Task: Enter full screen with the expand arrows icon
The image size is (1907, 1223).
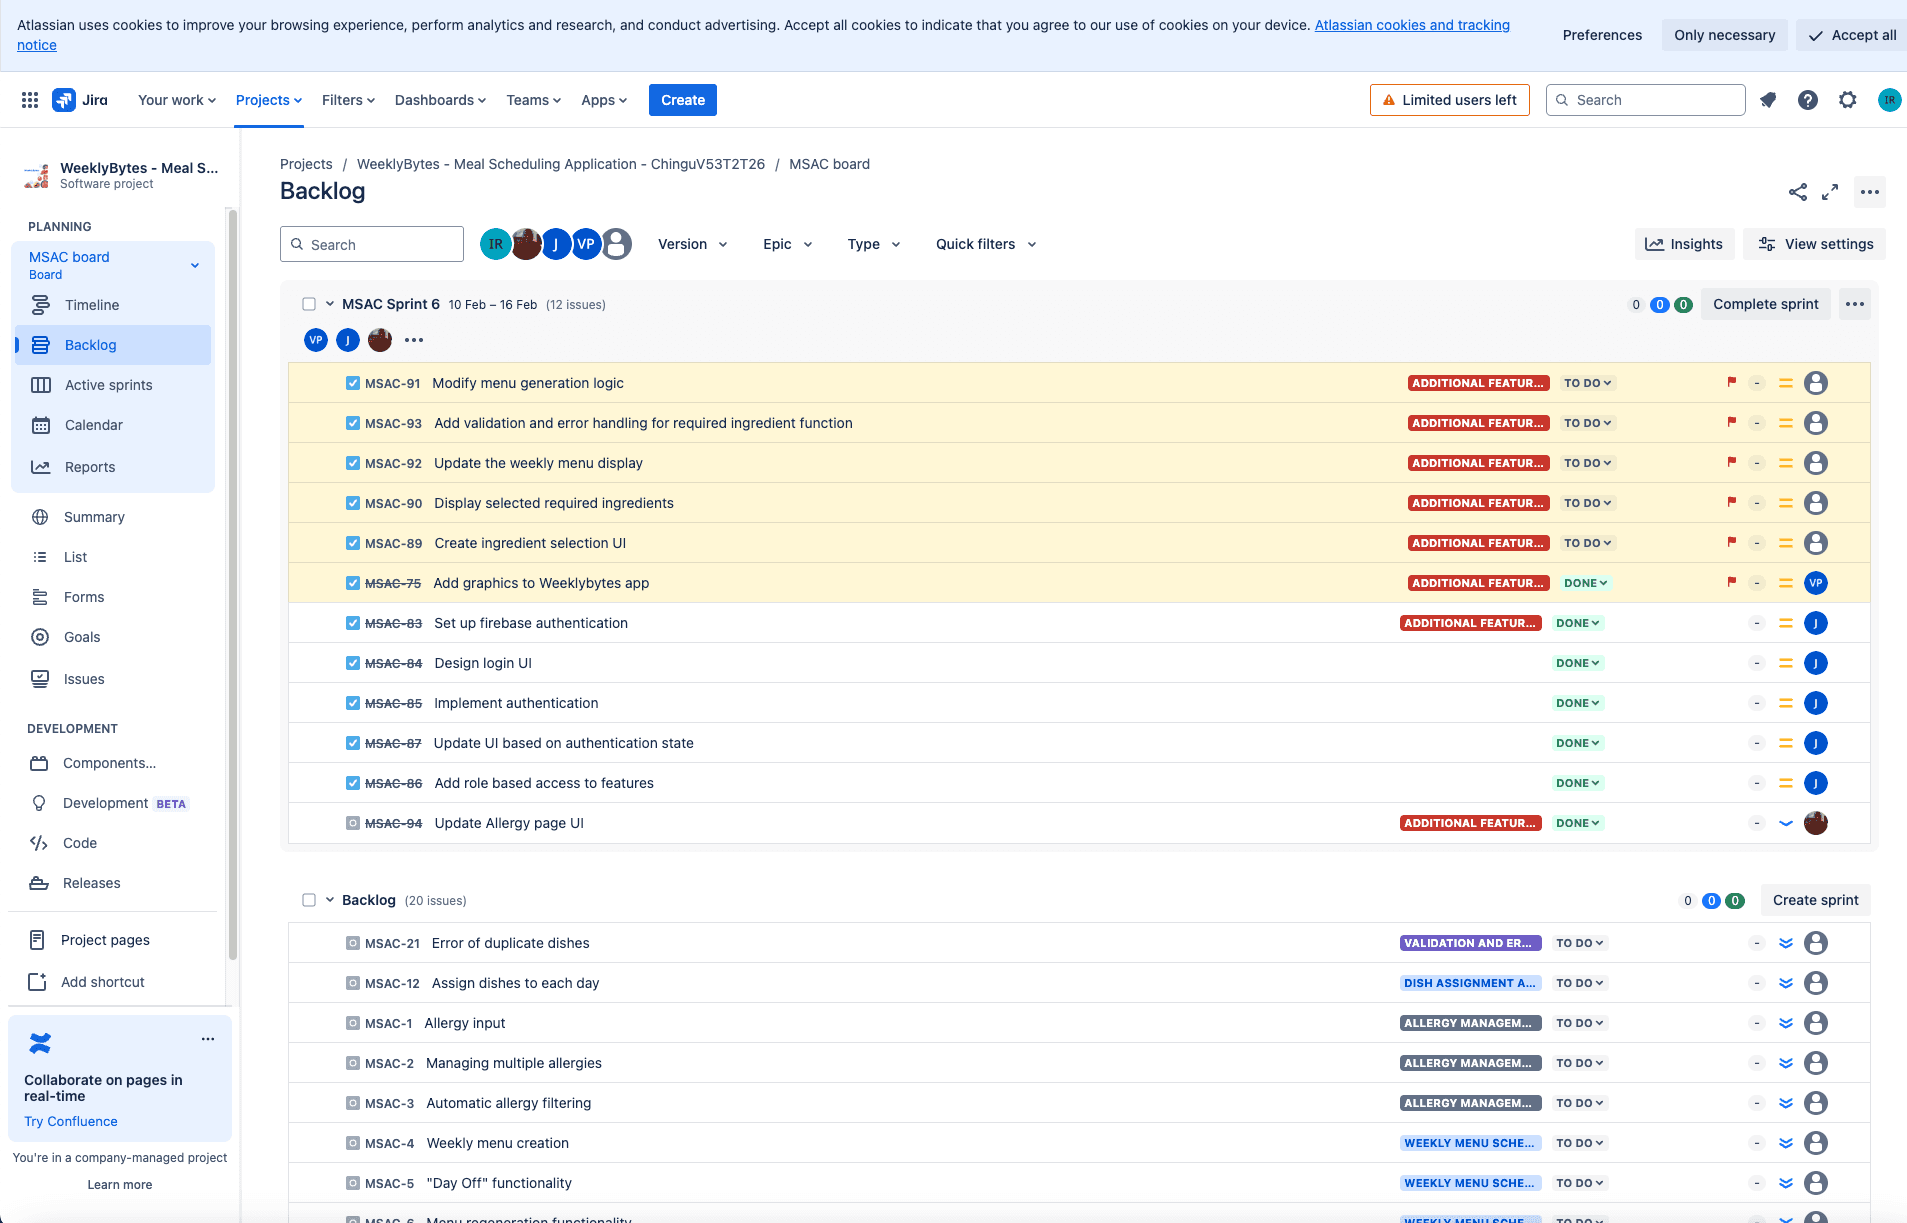Action: coord(1830,192)
